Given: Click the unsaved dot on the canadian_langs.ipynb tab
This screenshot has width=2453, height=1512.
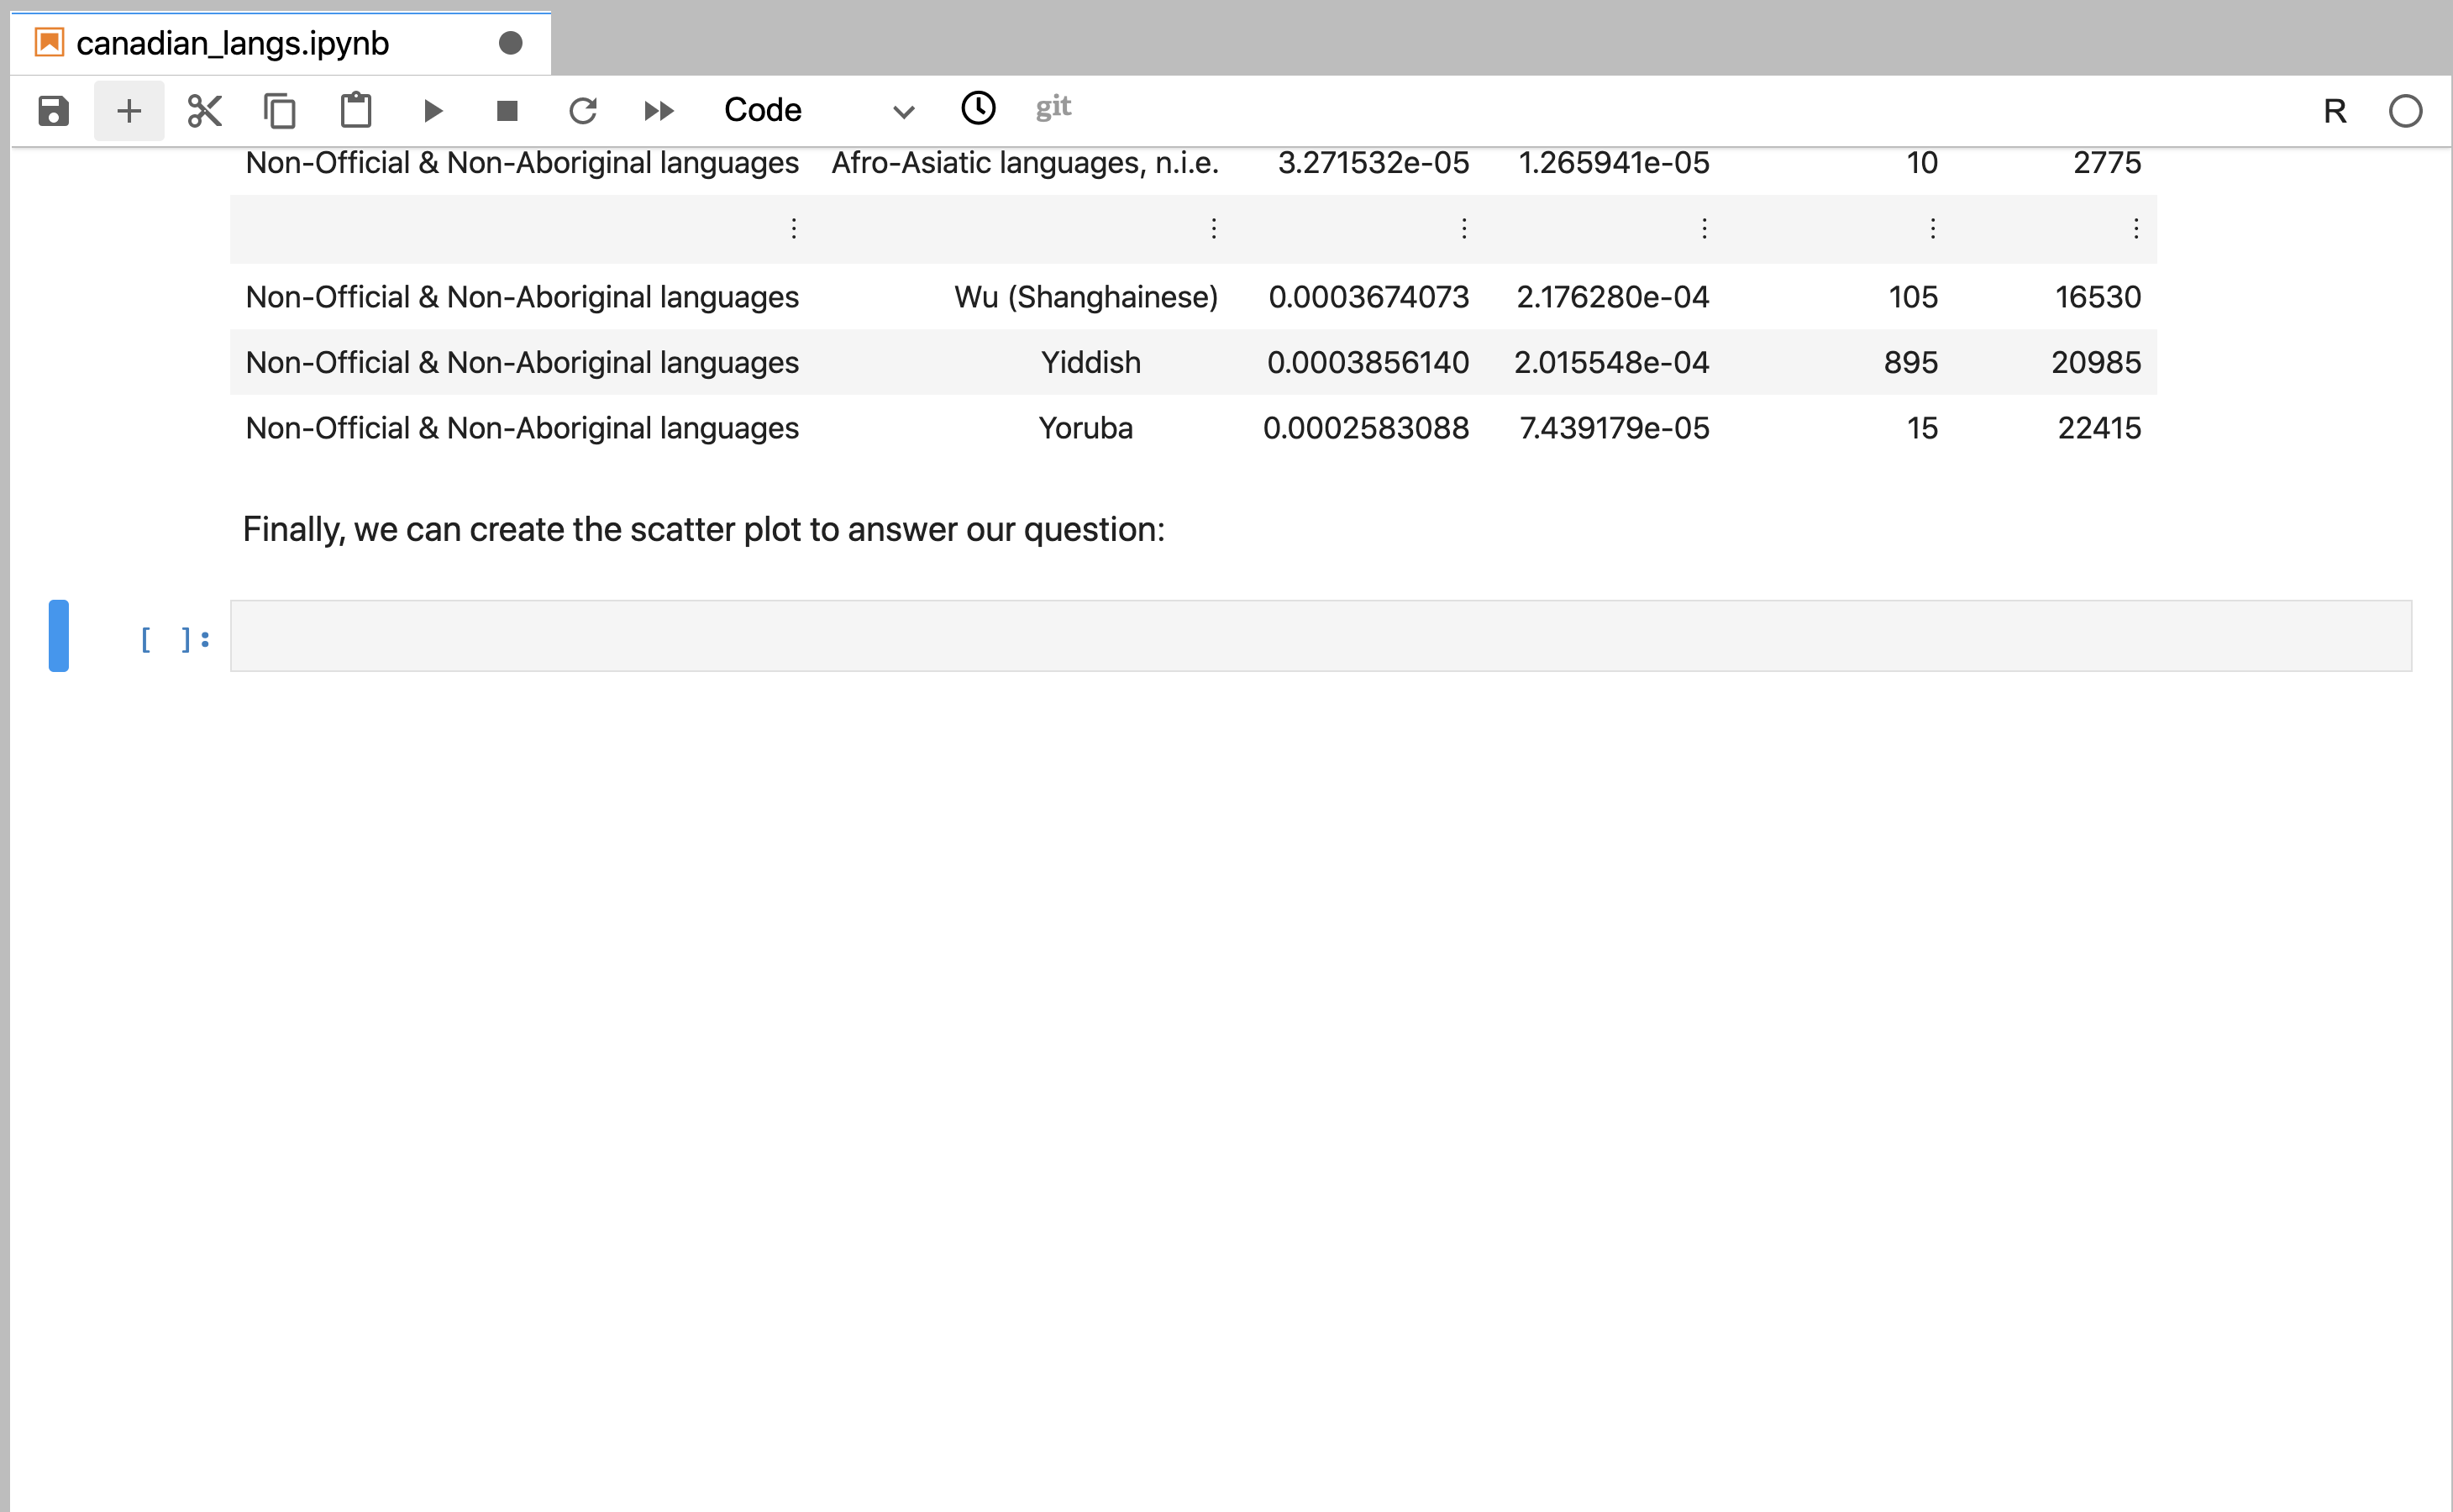Looking at the screenshot, I should (510, 43).
